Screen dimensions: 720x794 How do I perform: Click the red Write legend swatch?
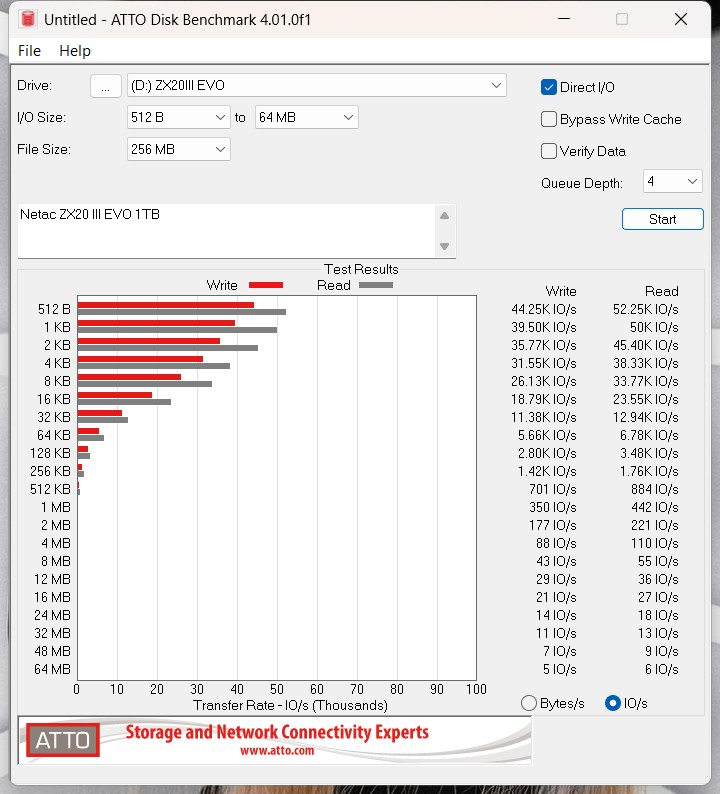pyautogui.click(x=266, y=285)
